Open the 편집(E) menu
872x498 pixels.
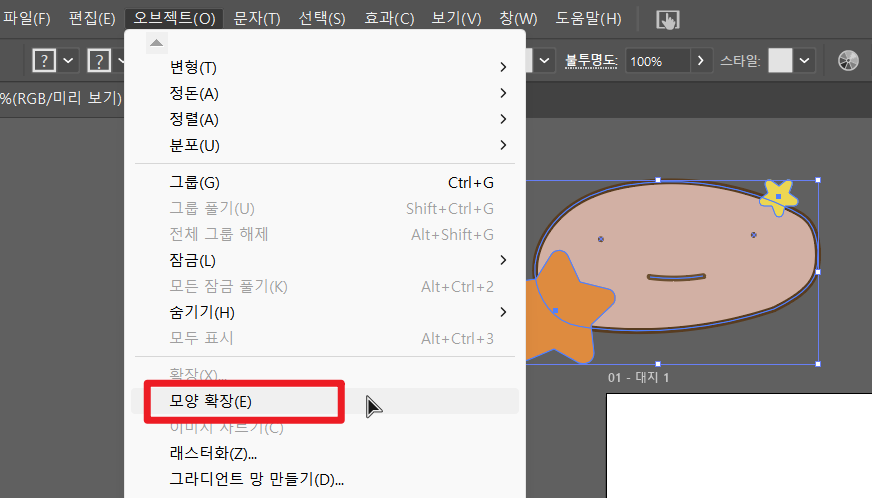click(x=92, y=18)
